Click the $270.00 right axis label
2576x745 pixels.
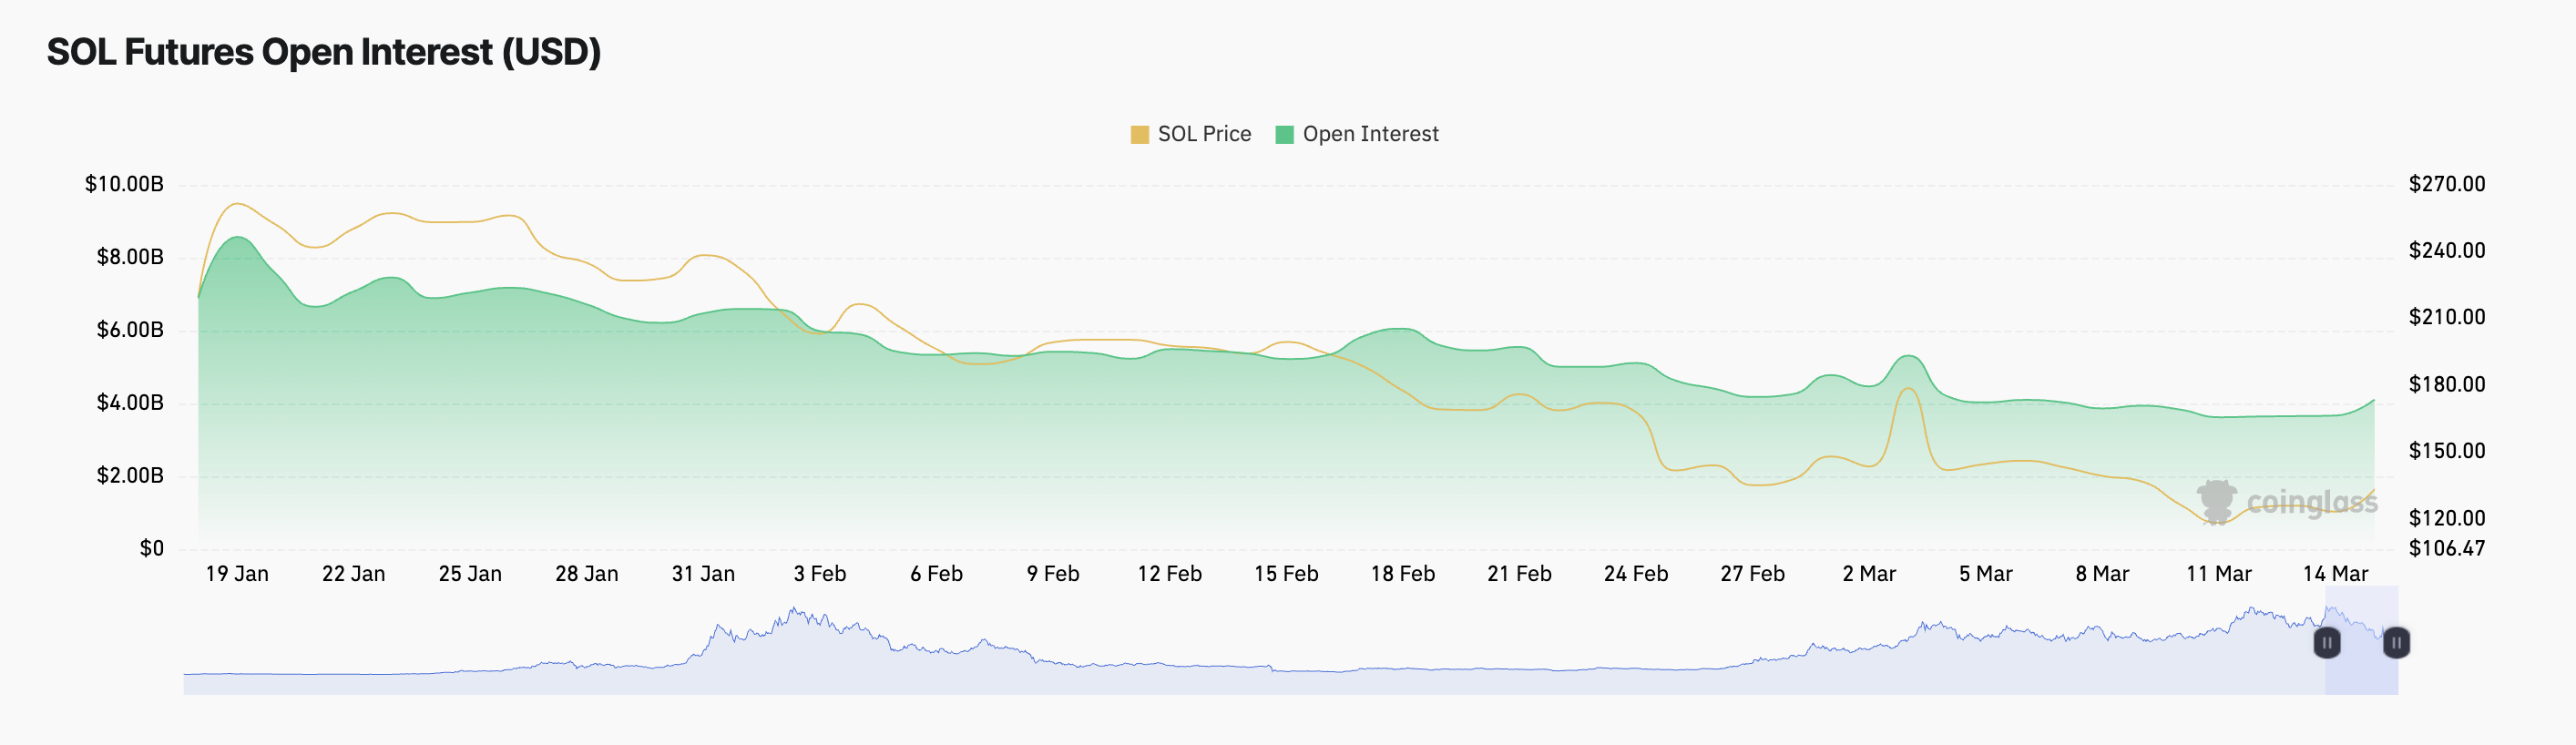[x=2446, y=184]
